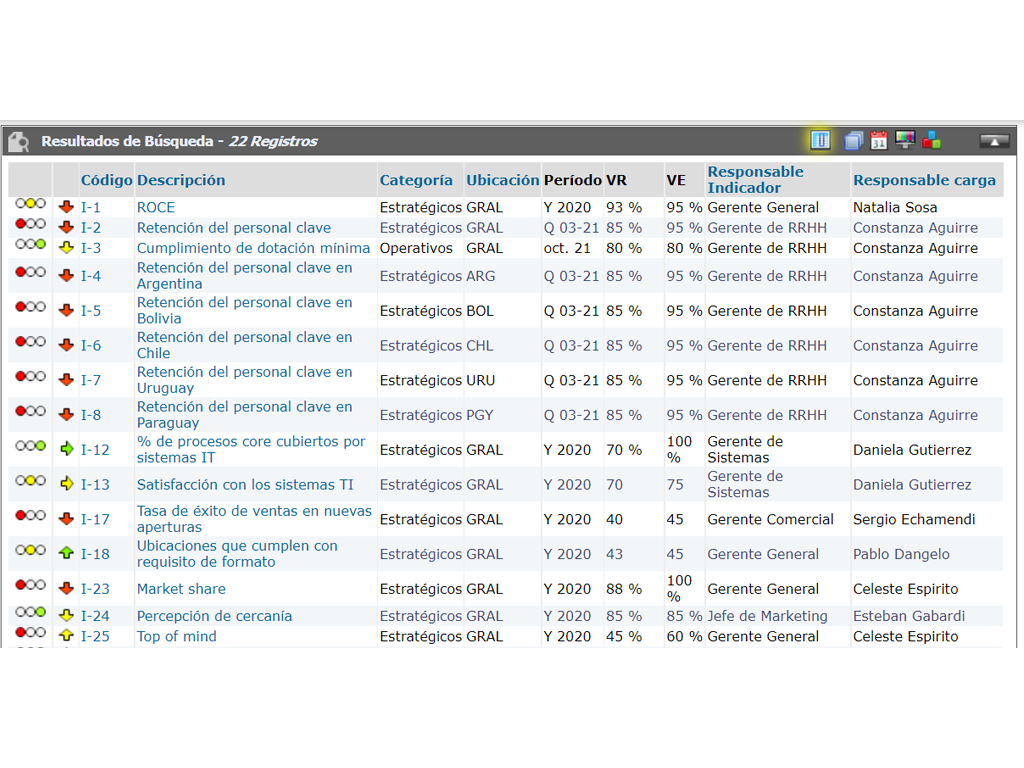The width and height of the screenshot is (1024, 768).
Task: Sort by the Descripción column header
Action: 181,180
